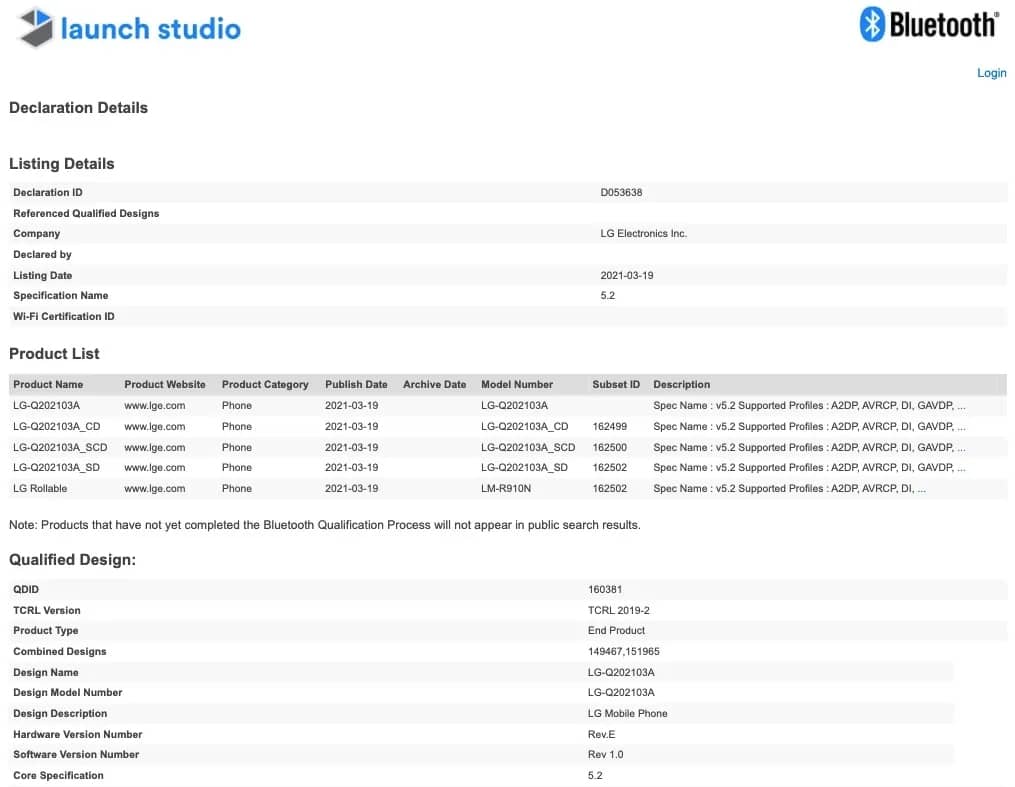This screenshot has height=787, width=1015.
Task: Click the Launch Studio logo icon
Action: point(36,28)
